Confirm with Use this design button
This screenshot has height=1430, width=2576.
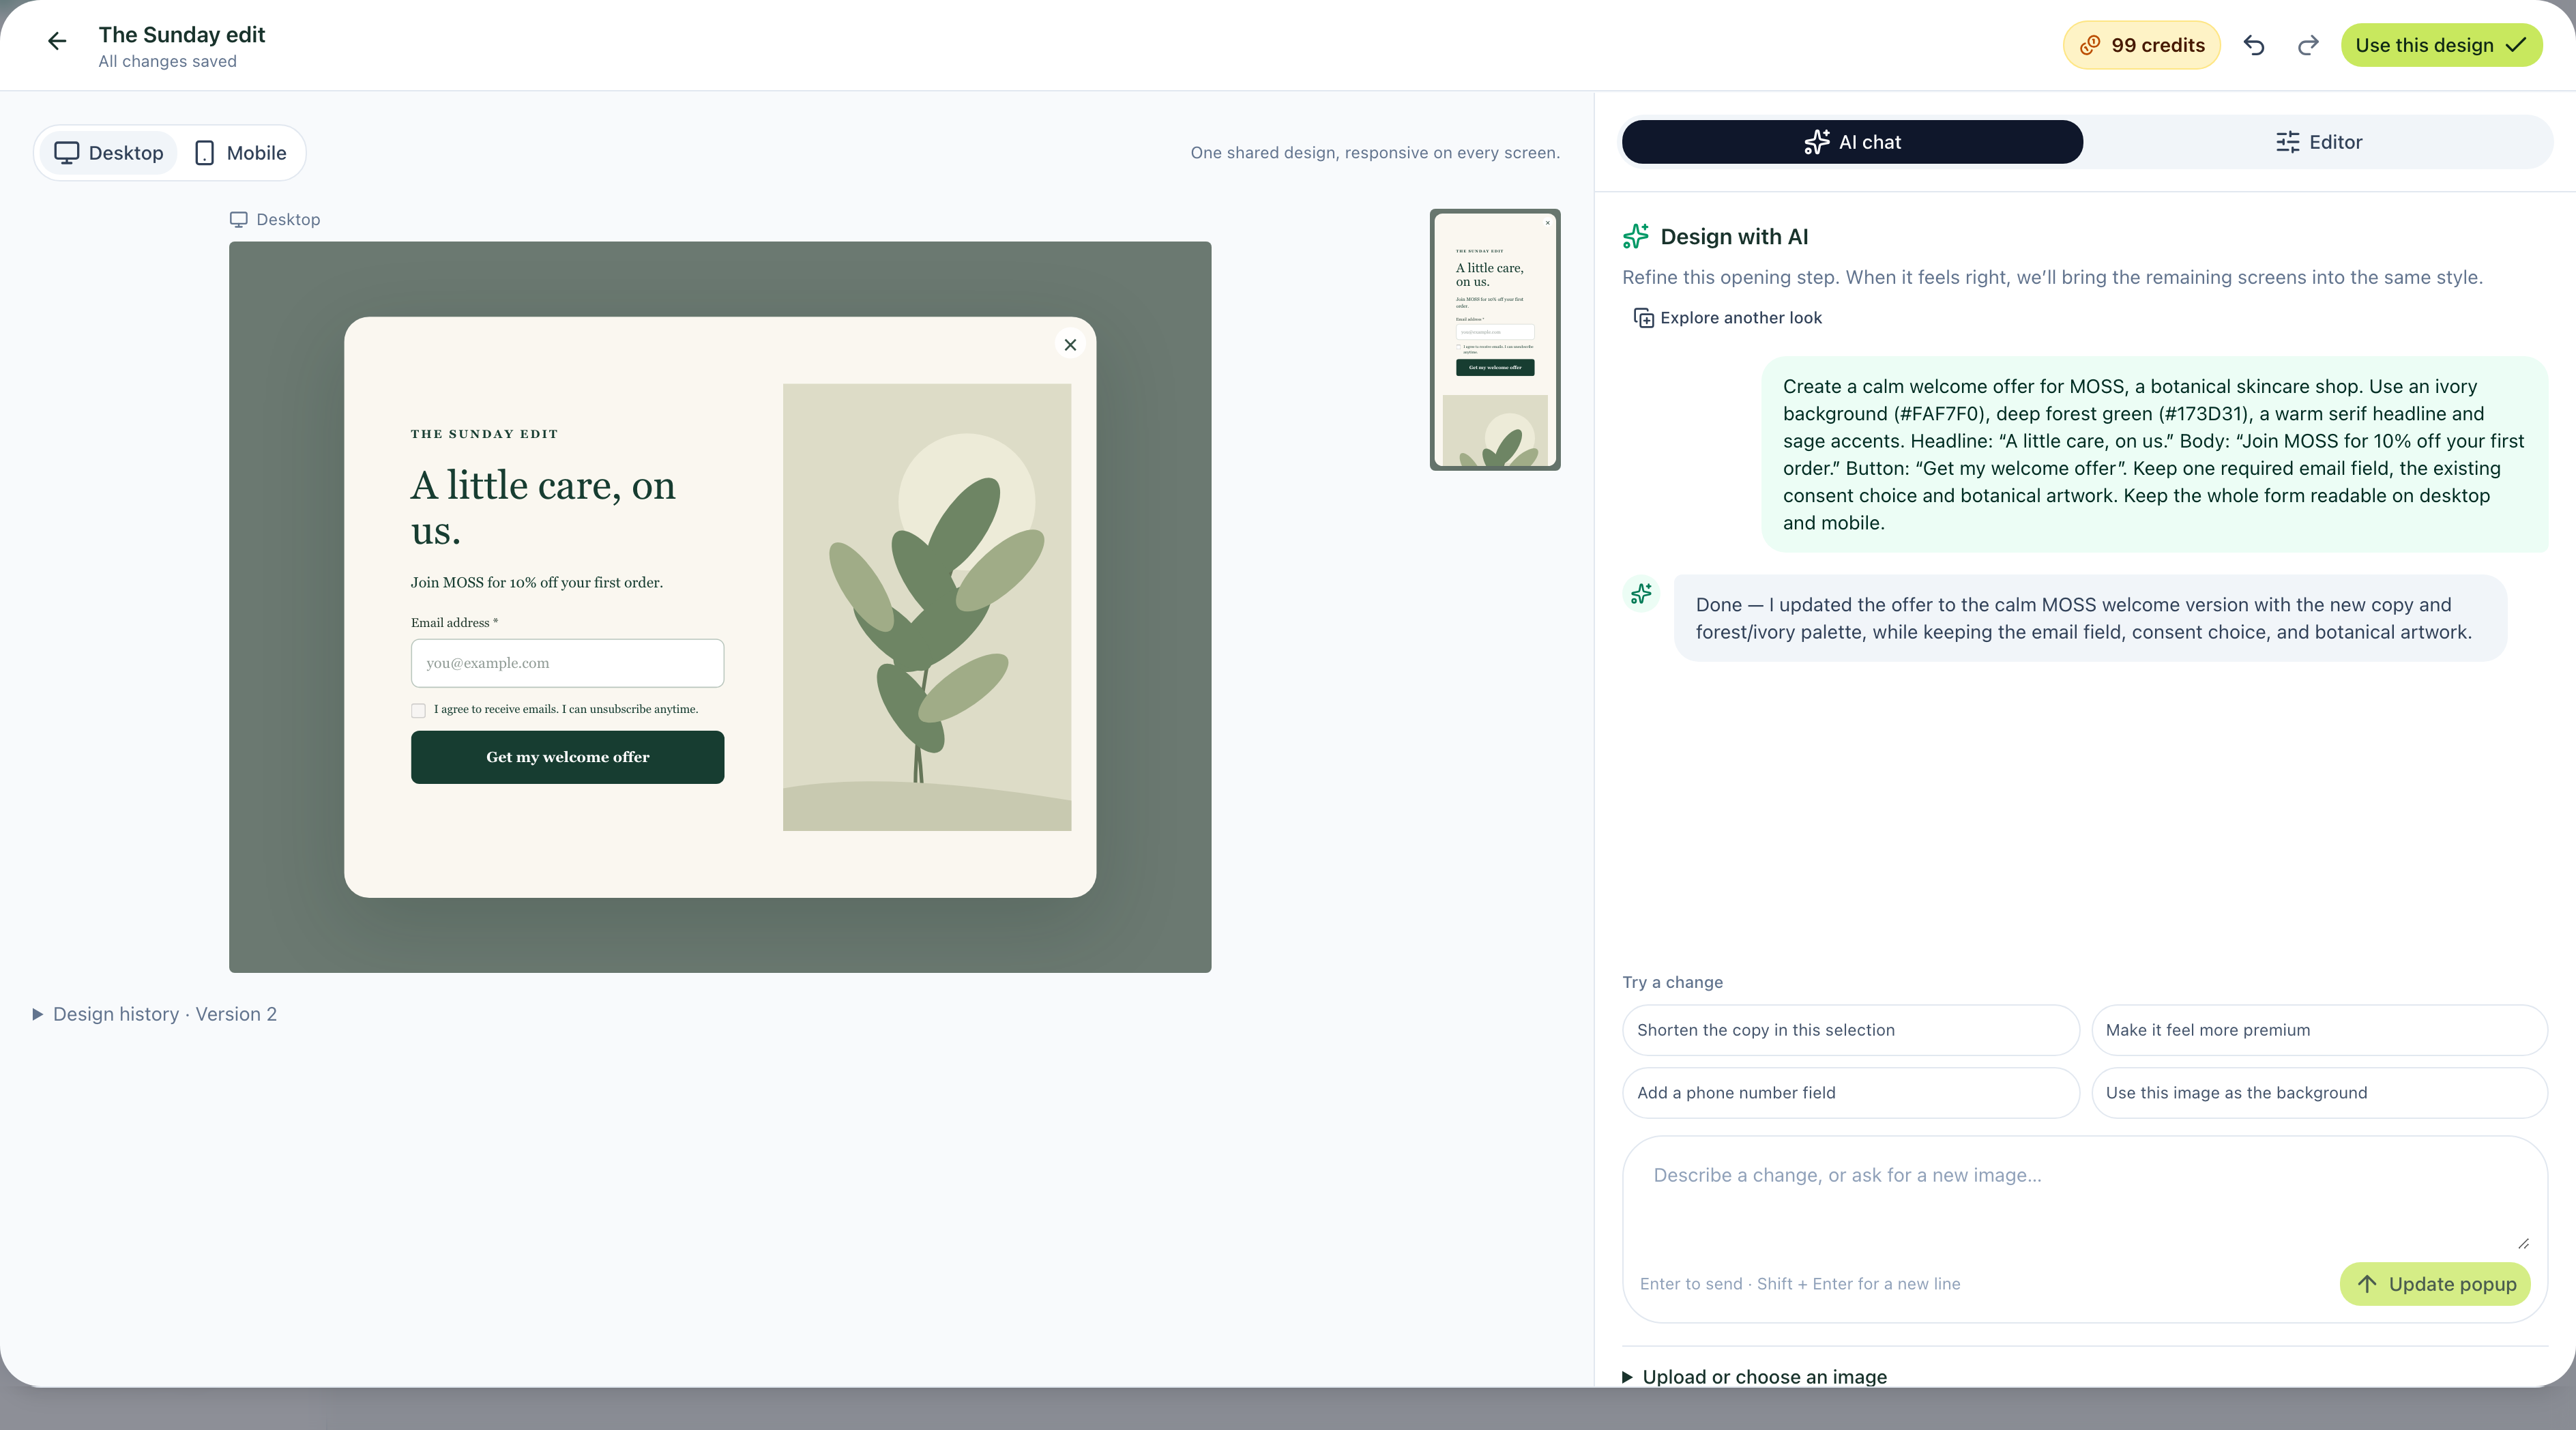coord(2441,45)
